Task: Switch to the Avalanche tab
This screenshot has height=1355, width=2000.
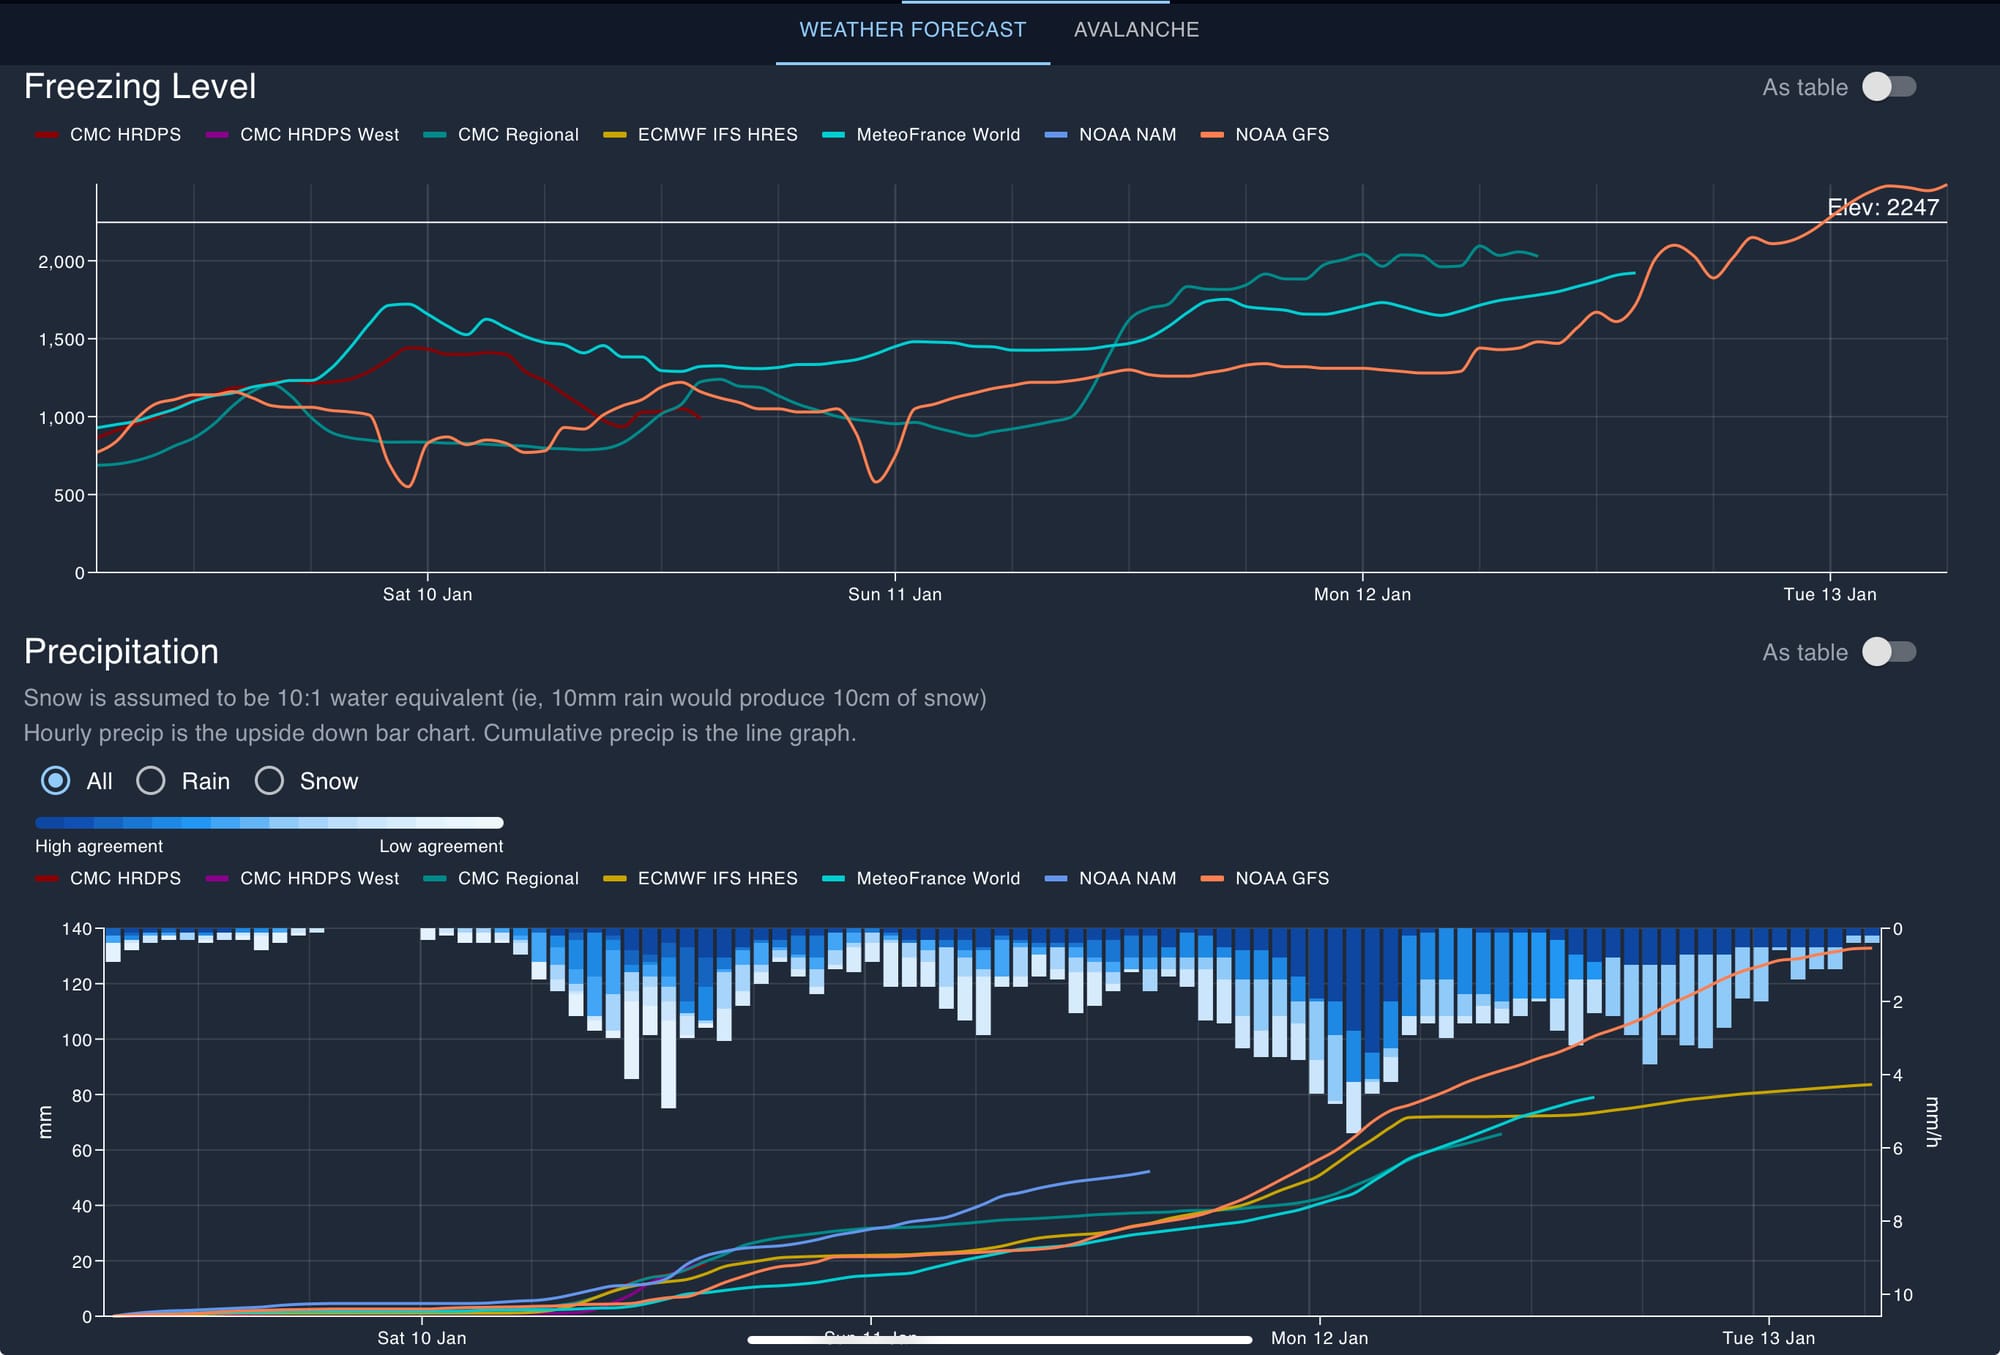Action: point(1135,30)
